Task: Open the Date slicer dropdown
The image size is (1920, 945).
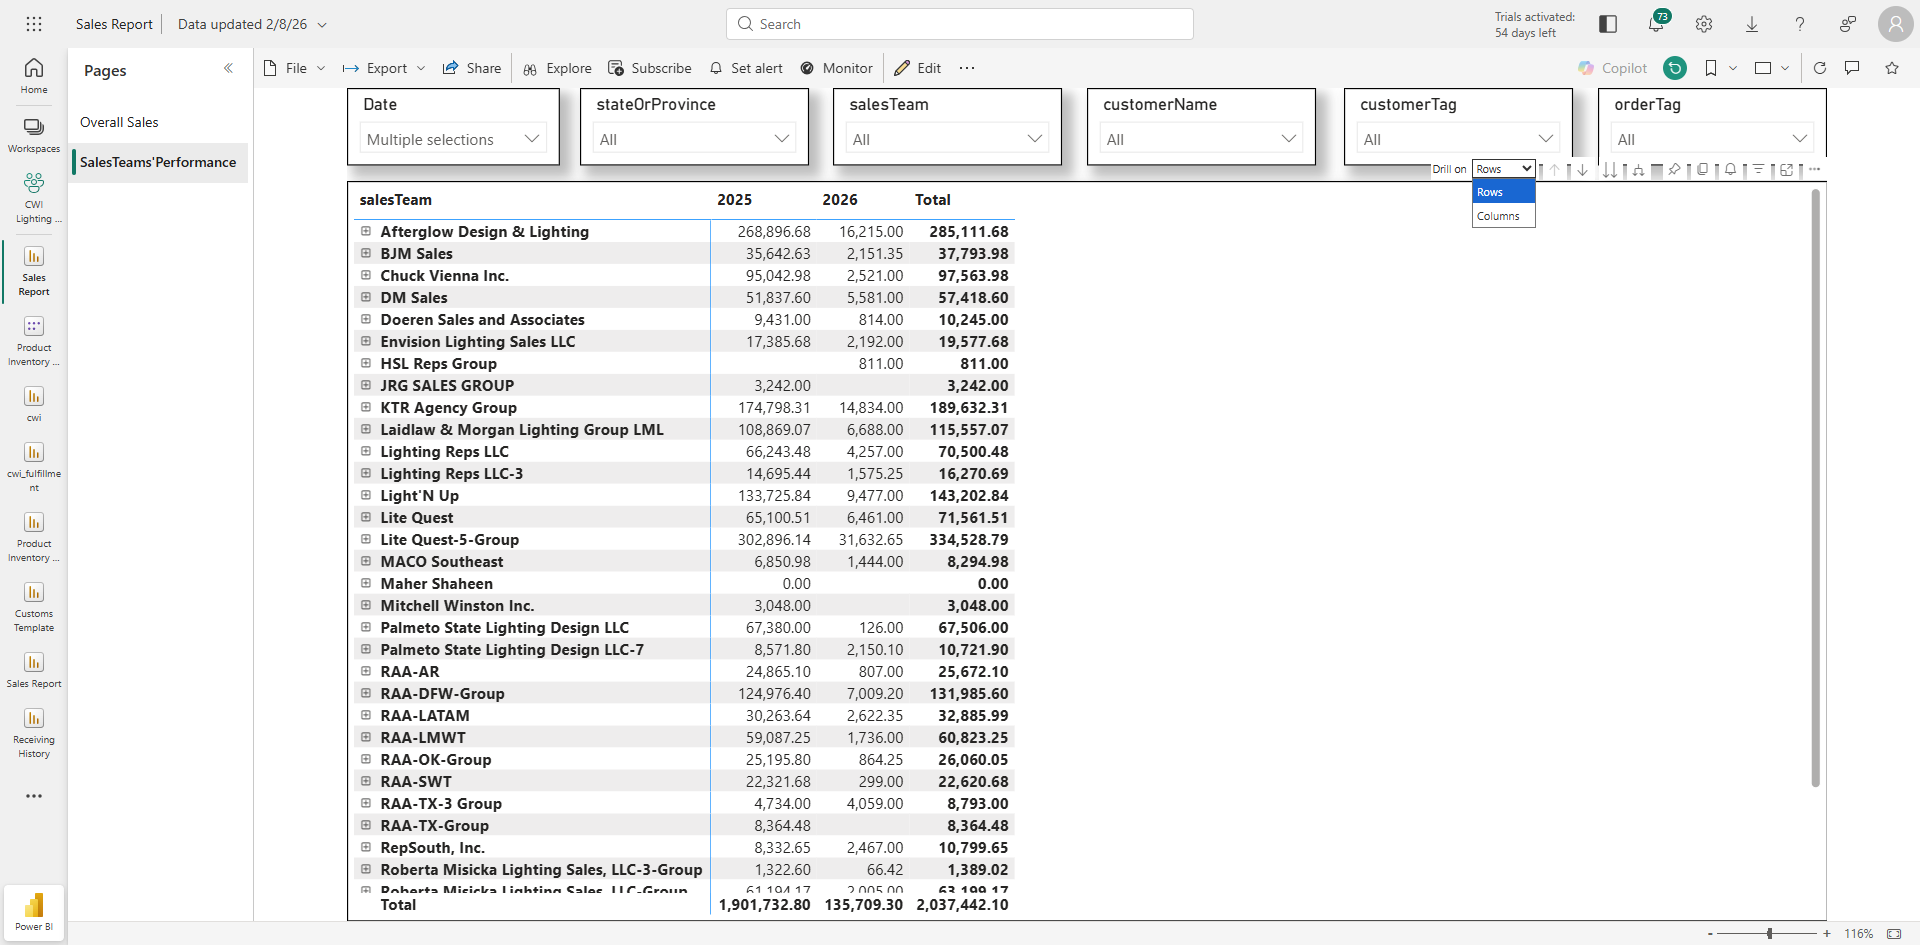Action: coord(453,139)
